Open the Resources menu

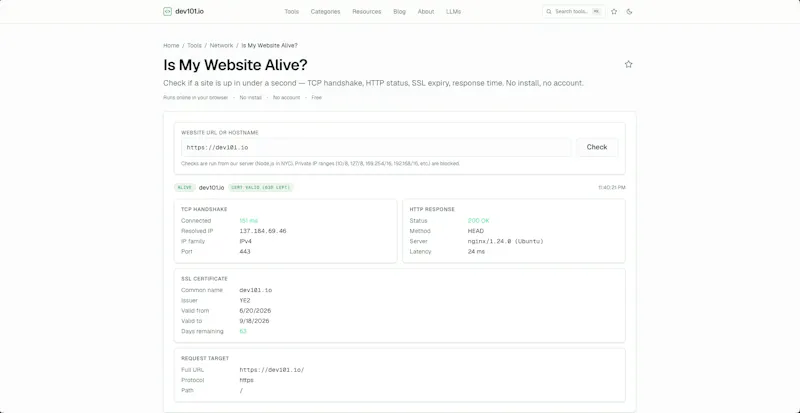pos(366,11)
